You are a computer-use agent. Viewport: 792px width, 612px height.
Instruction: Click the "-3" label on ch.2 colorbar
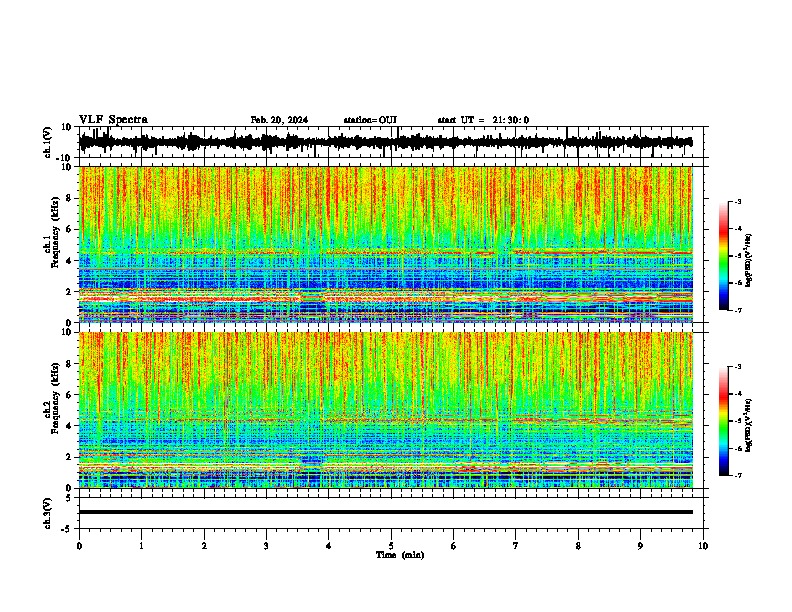737,367
